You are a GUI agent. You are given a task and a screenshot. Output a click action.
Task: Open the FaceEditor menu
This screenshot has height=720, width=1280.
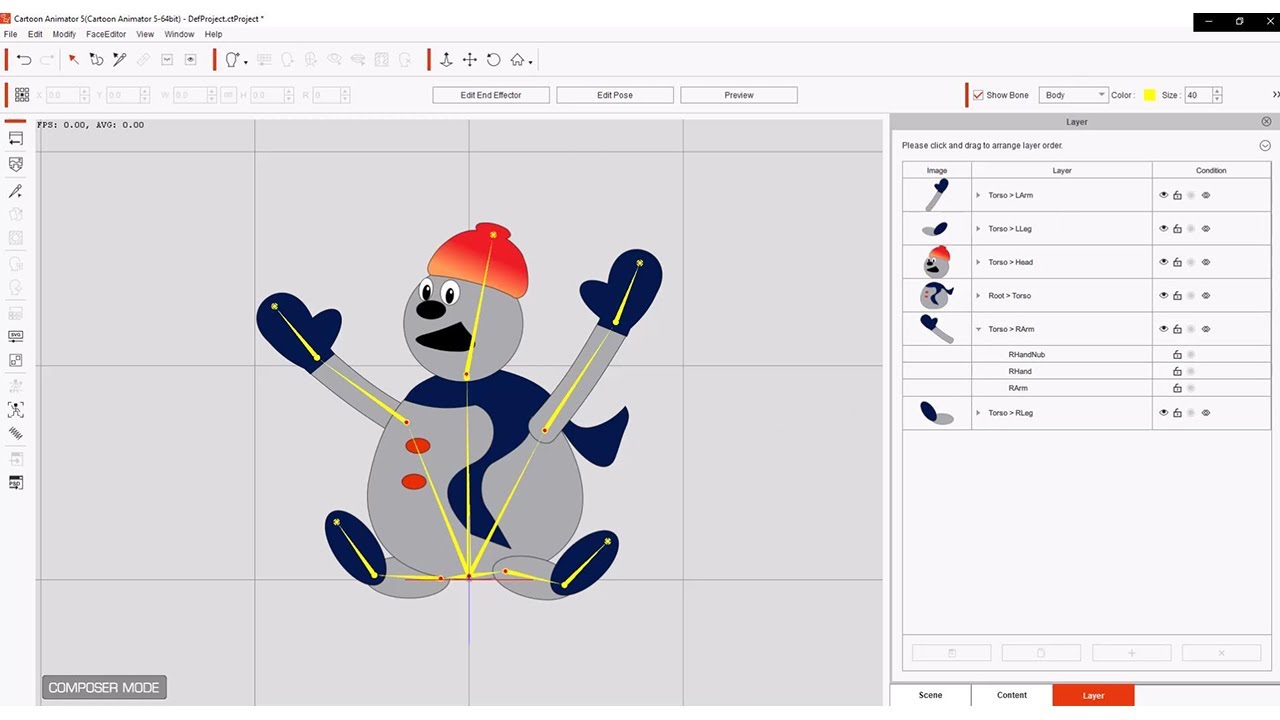106,34
